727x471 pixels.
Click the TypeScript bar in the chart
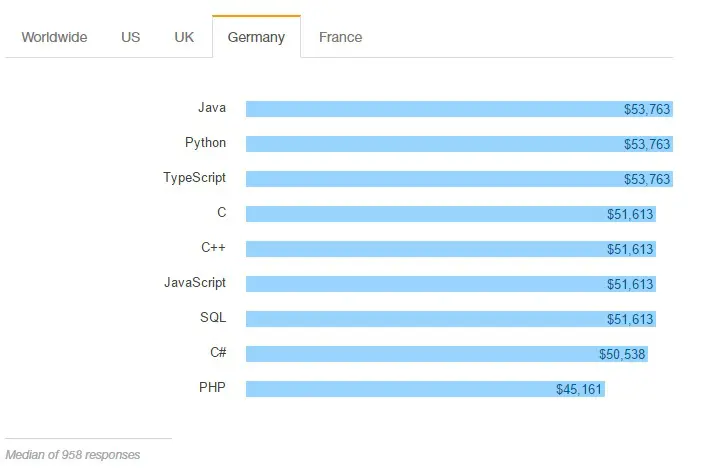[459, 179]
